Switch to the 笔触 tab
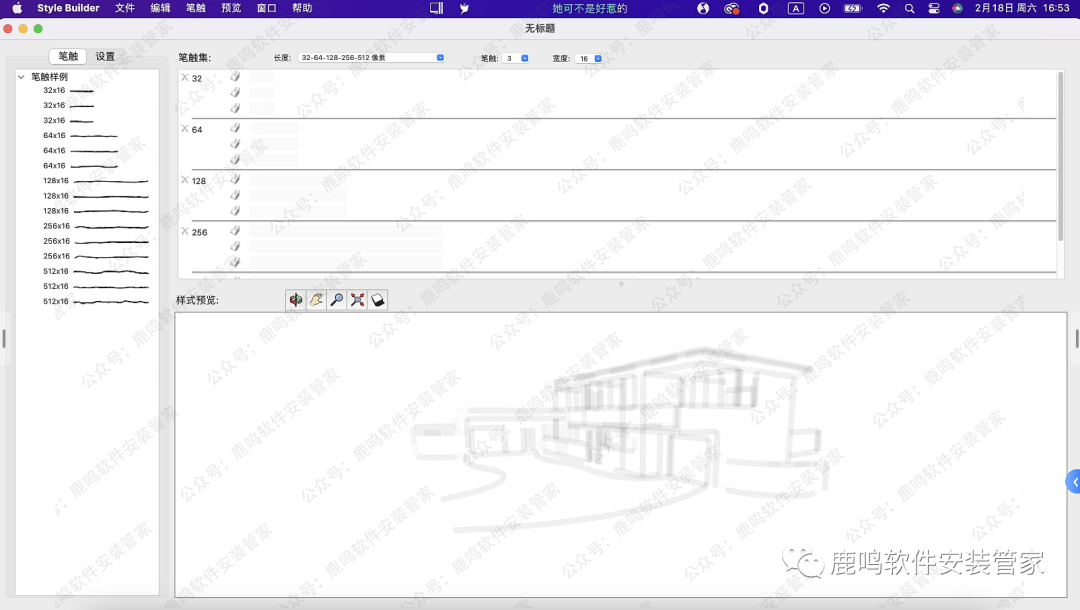1080x610 pixels. click(68, 57)
